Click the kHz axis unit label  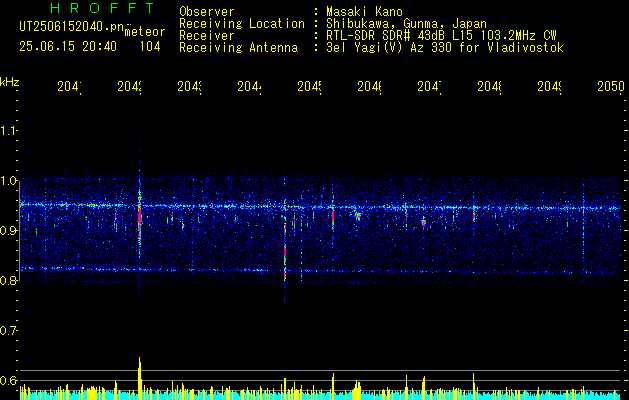pyautogui.click(x=9, y=82)
